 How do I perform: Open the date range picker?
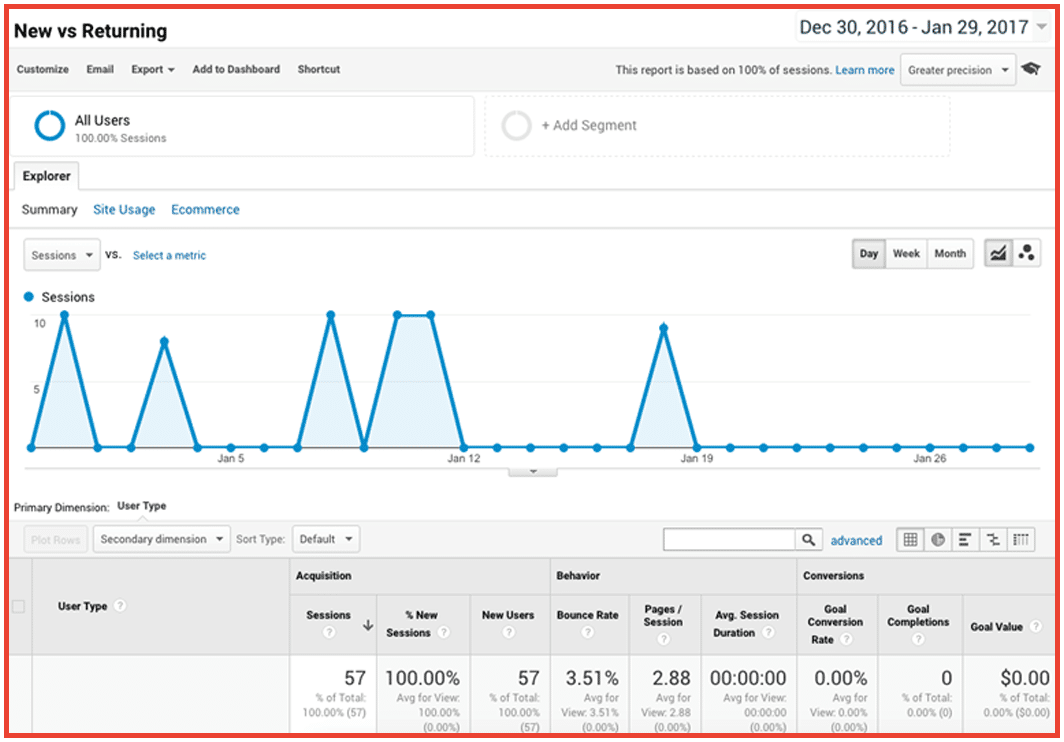922,27
